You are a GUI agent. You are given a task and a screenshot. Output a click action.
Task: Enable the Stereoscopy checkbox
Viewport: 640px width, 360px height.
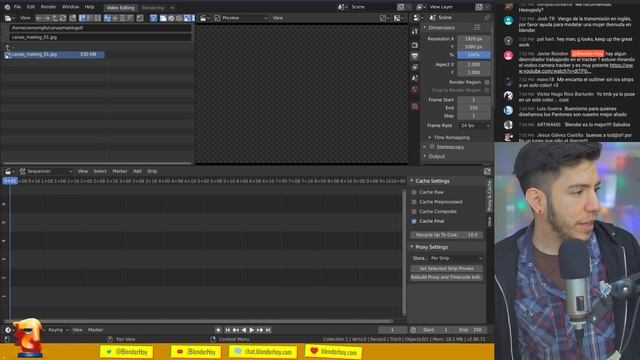pos(432,147)
